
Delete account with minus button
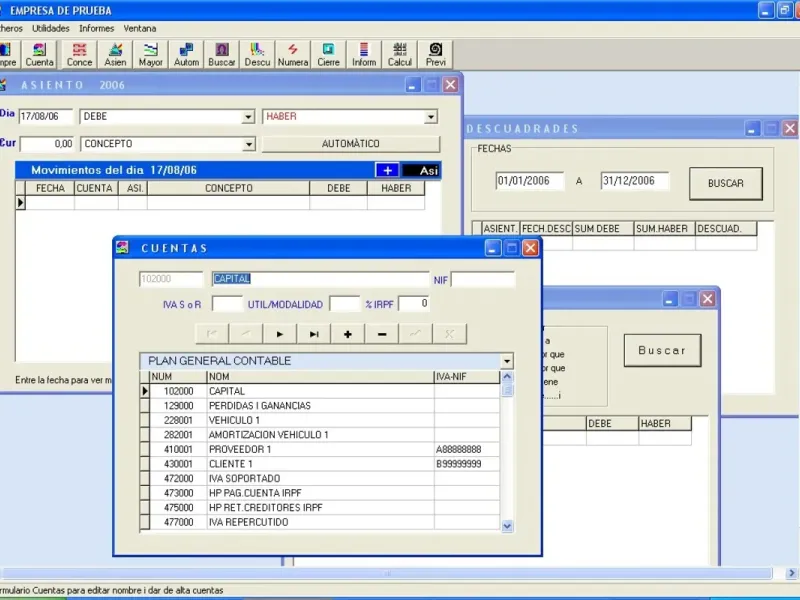[x=382, y=334]
